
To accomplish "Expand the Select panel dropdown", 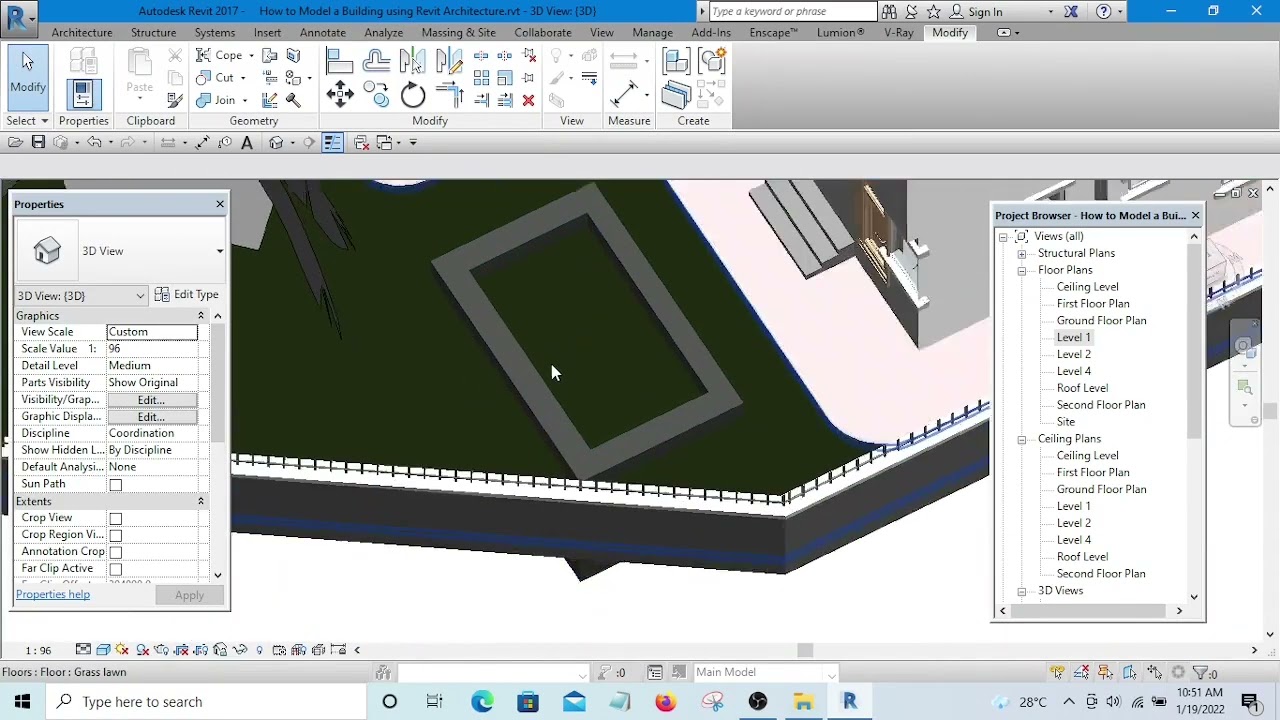I will click(x=27, y=121).
